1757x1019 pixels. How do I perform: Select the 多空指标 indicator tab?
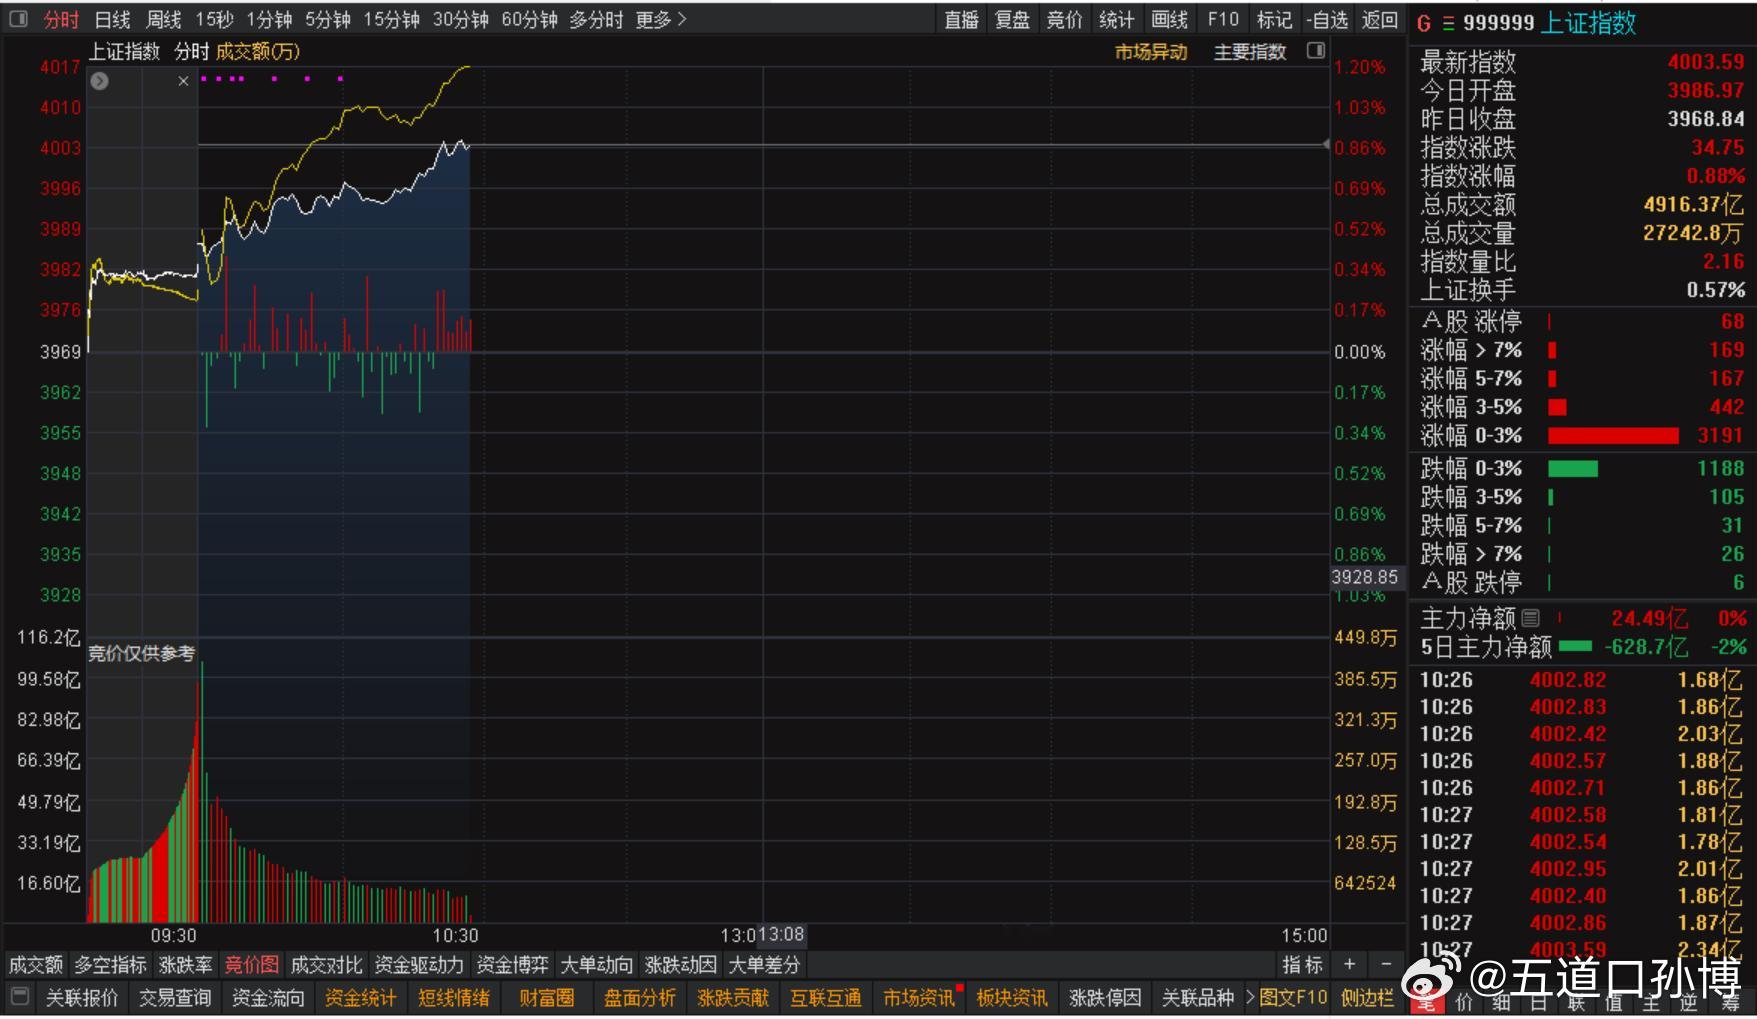coord(110,964)
